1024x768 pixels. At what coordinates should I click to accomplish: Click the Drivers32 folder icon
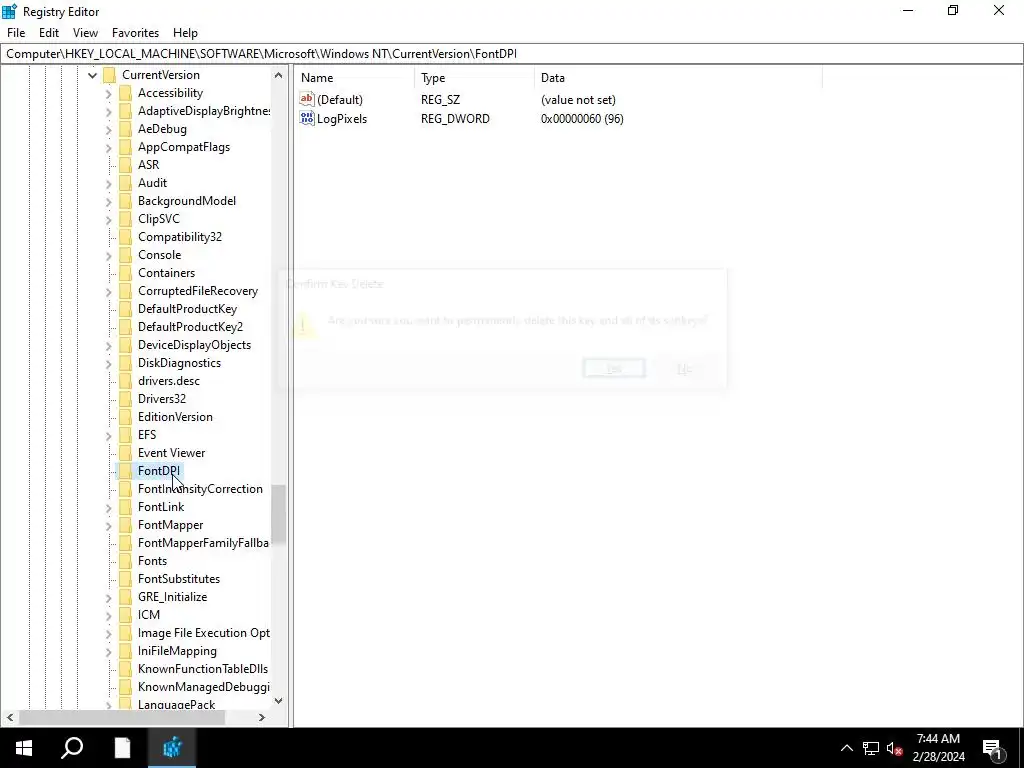[125, 398]
